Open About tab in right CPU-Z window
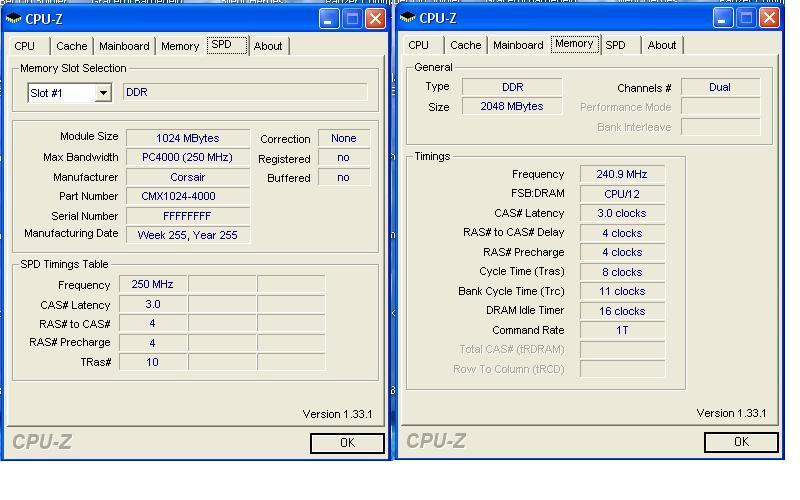The height and width of the screenshot is (500, 800). pyautogui.click(x=662, y=45)
